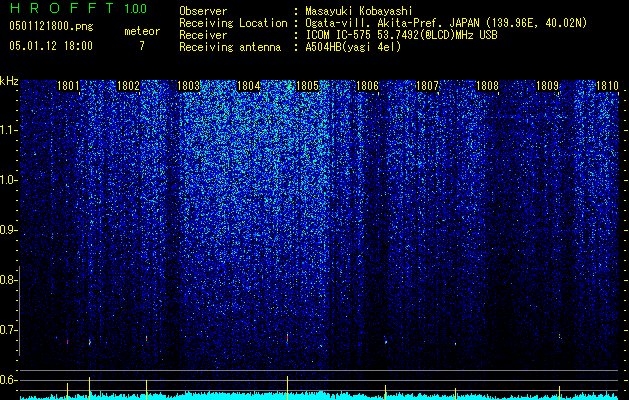The height and width of the screenshot is (400, 629).
Task: Click the observer name Masayuki Kobayashi
Action: 359,11
